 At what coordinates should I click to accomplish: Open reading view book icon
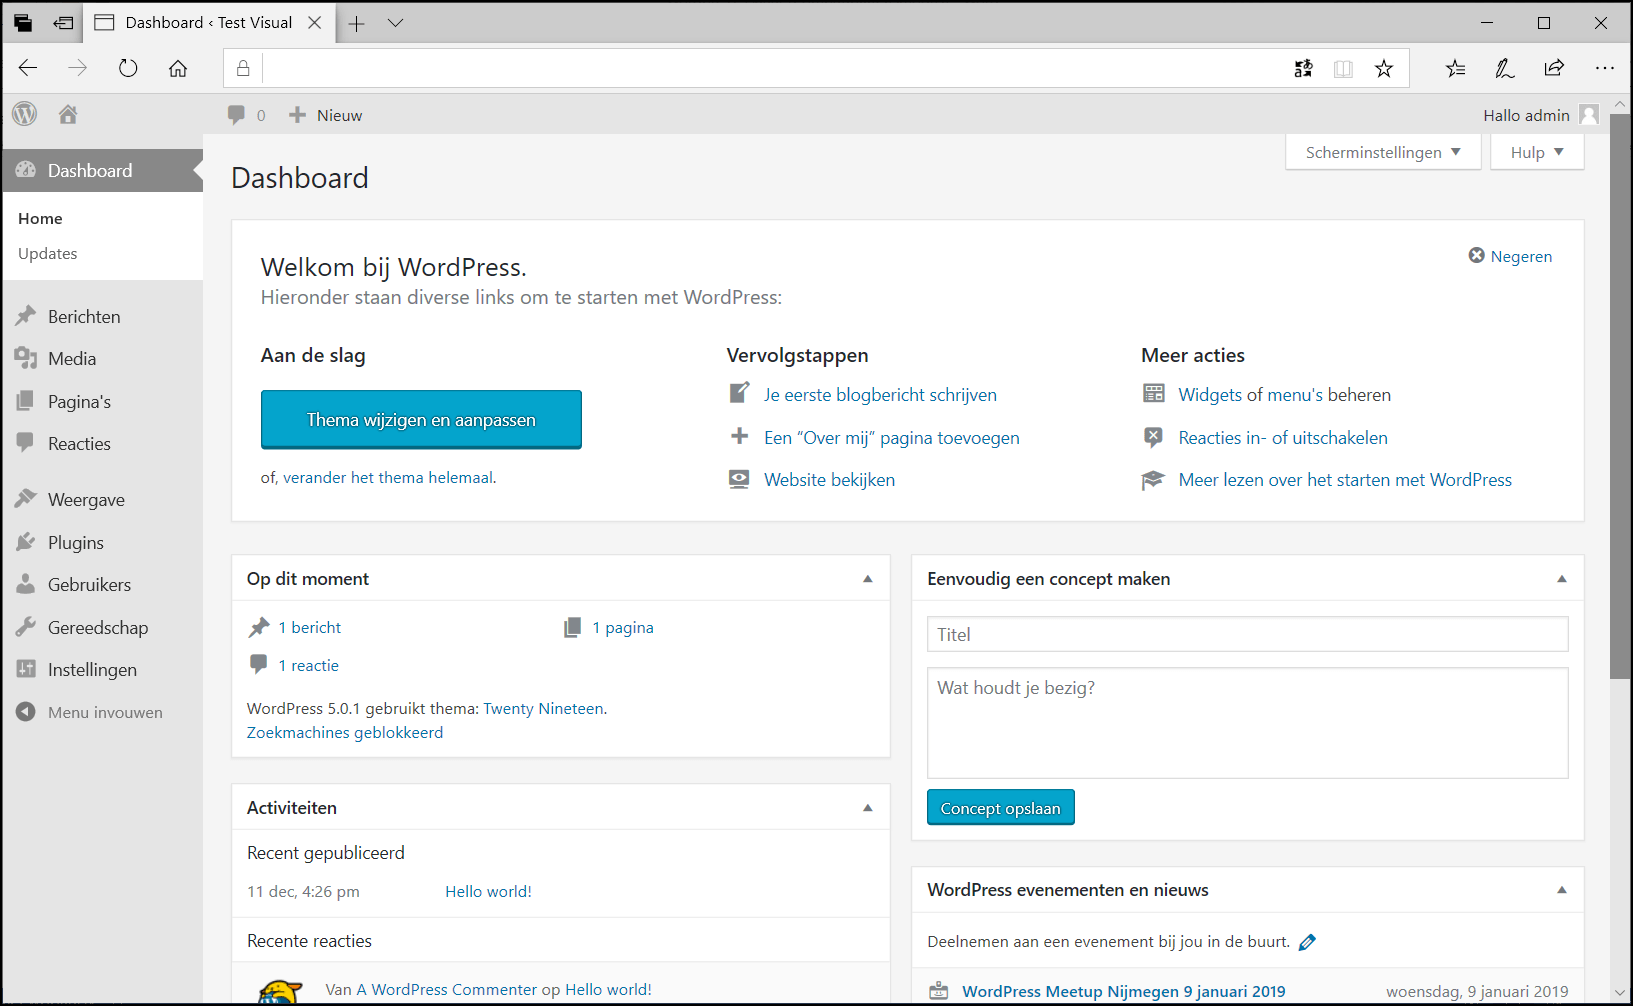pyautogui.click(x=1343, y=68)
